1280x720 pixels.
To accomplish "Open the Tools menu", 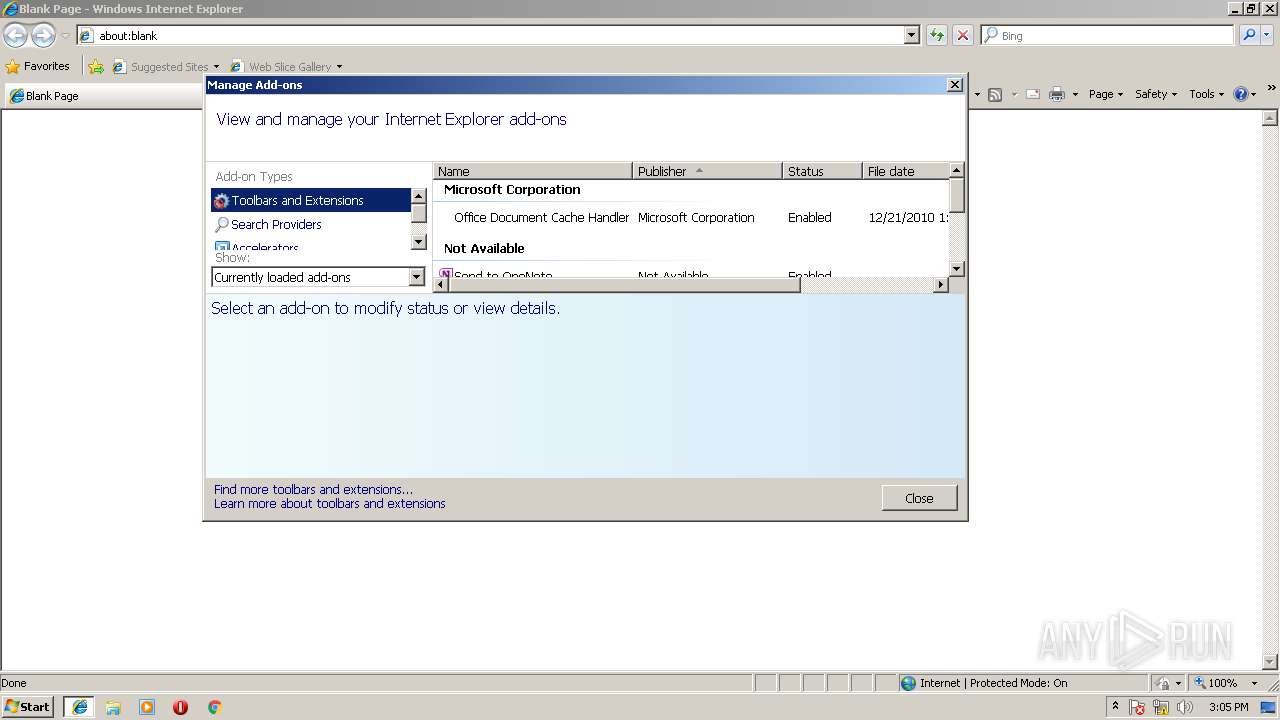I will coord(1206,94).
